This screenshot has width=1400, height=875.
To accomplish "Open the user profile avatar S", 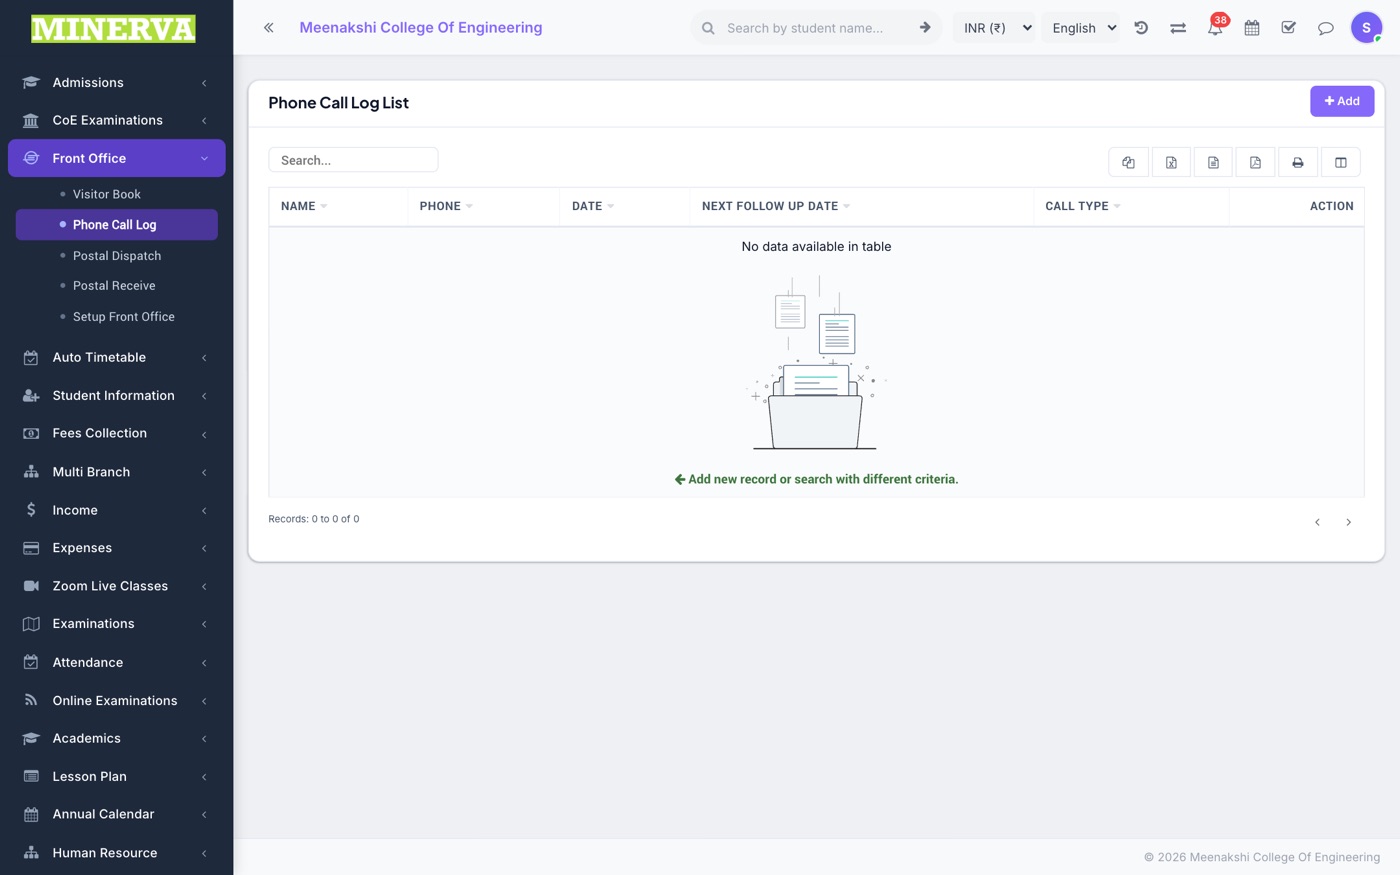I will click(1366, 28).
